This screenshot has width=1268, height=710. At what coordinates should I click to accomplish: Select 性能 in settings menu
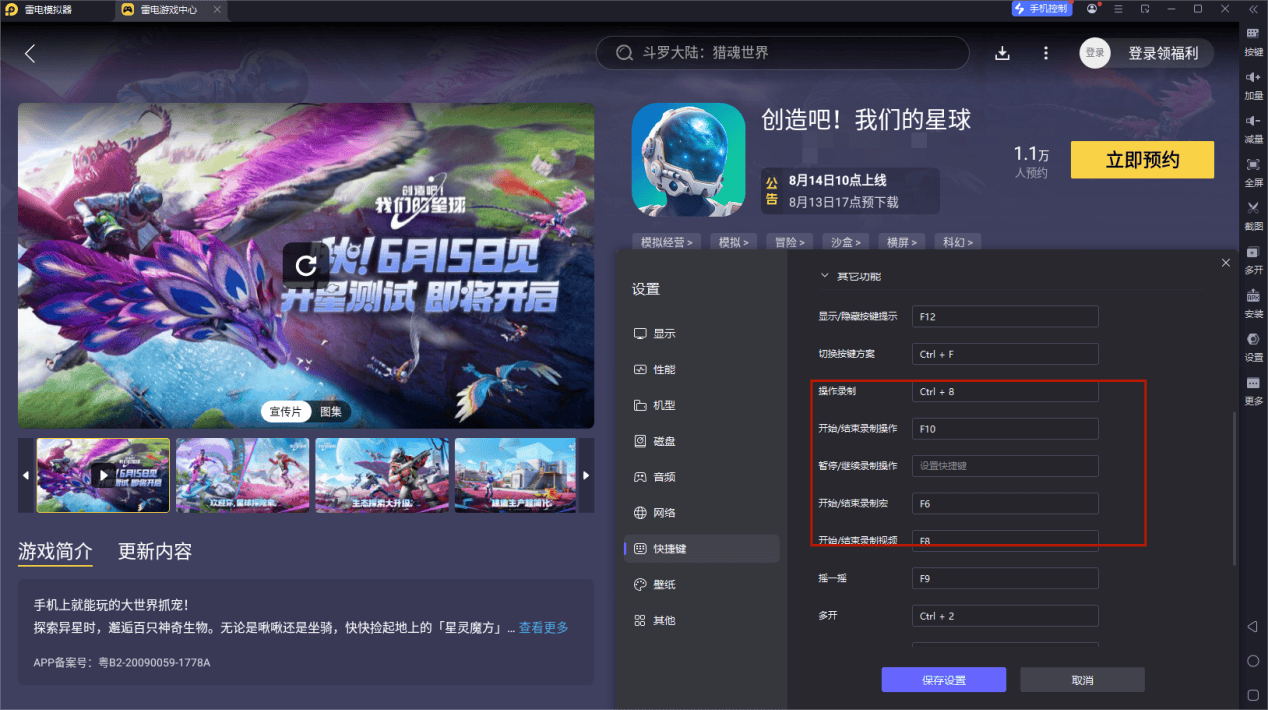(701, 369)
